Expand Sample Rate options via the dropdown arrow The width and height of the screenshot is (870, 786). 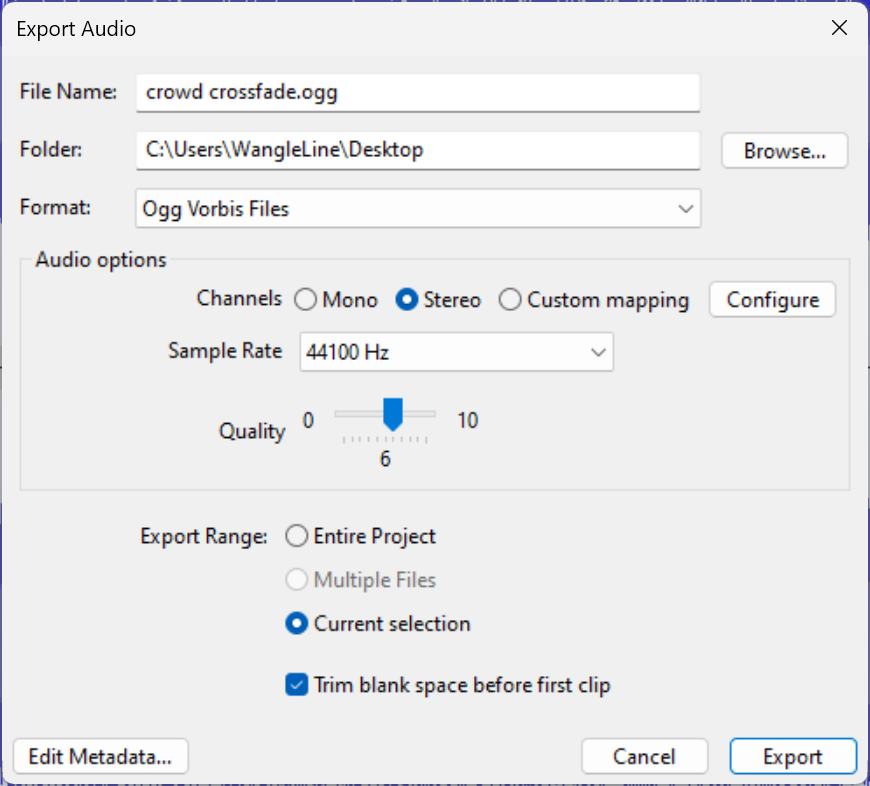coord(598,352)
